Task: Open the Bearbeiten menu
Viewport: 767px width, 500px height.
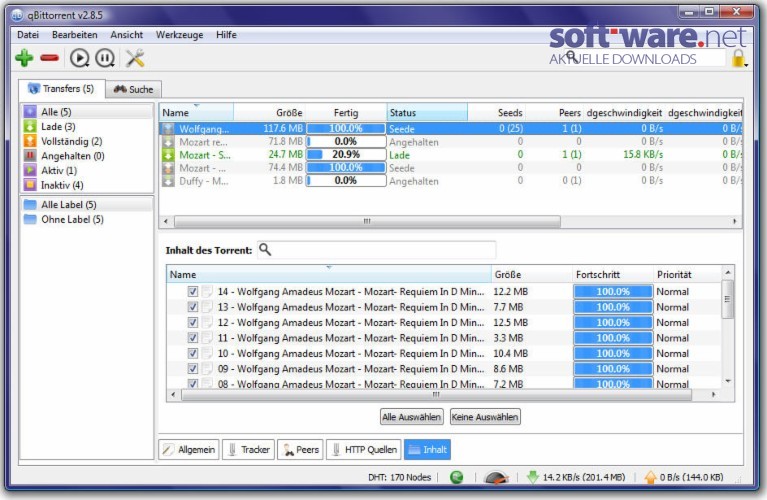Action: tap(74, 35)
